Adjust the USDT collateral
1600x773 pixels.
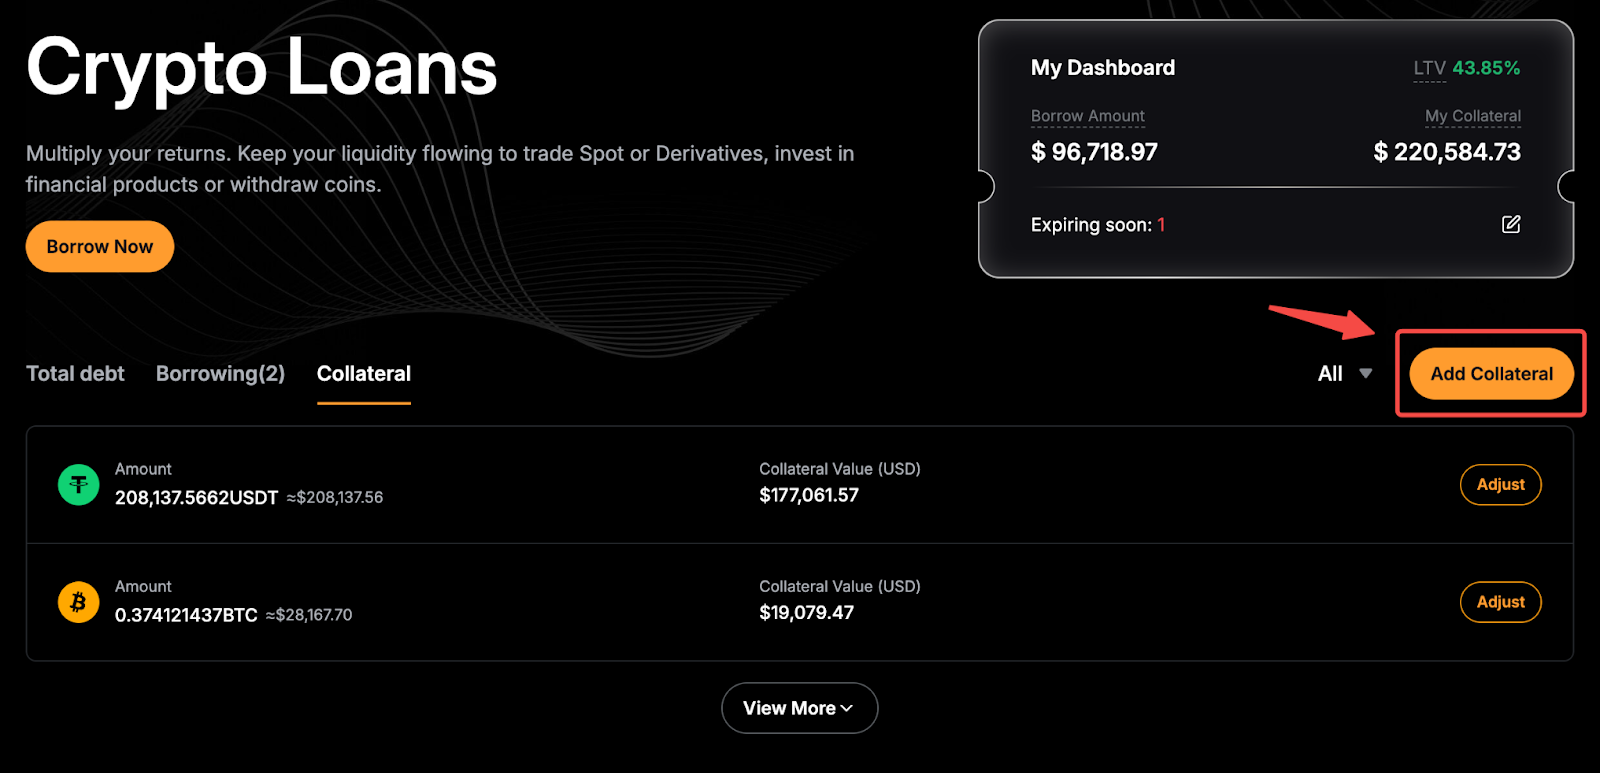[1500, 485]
